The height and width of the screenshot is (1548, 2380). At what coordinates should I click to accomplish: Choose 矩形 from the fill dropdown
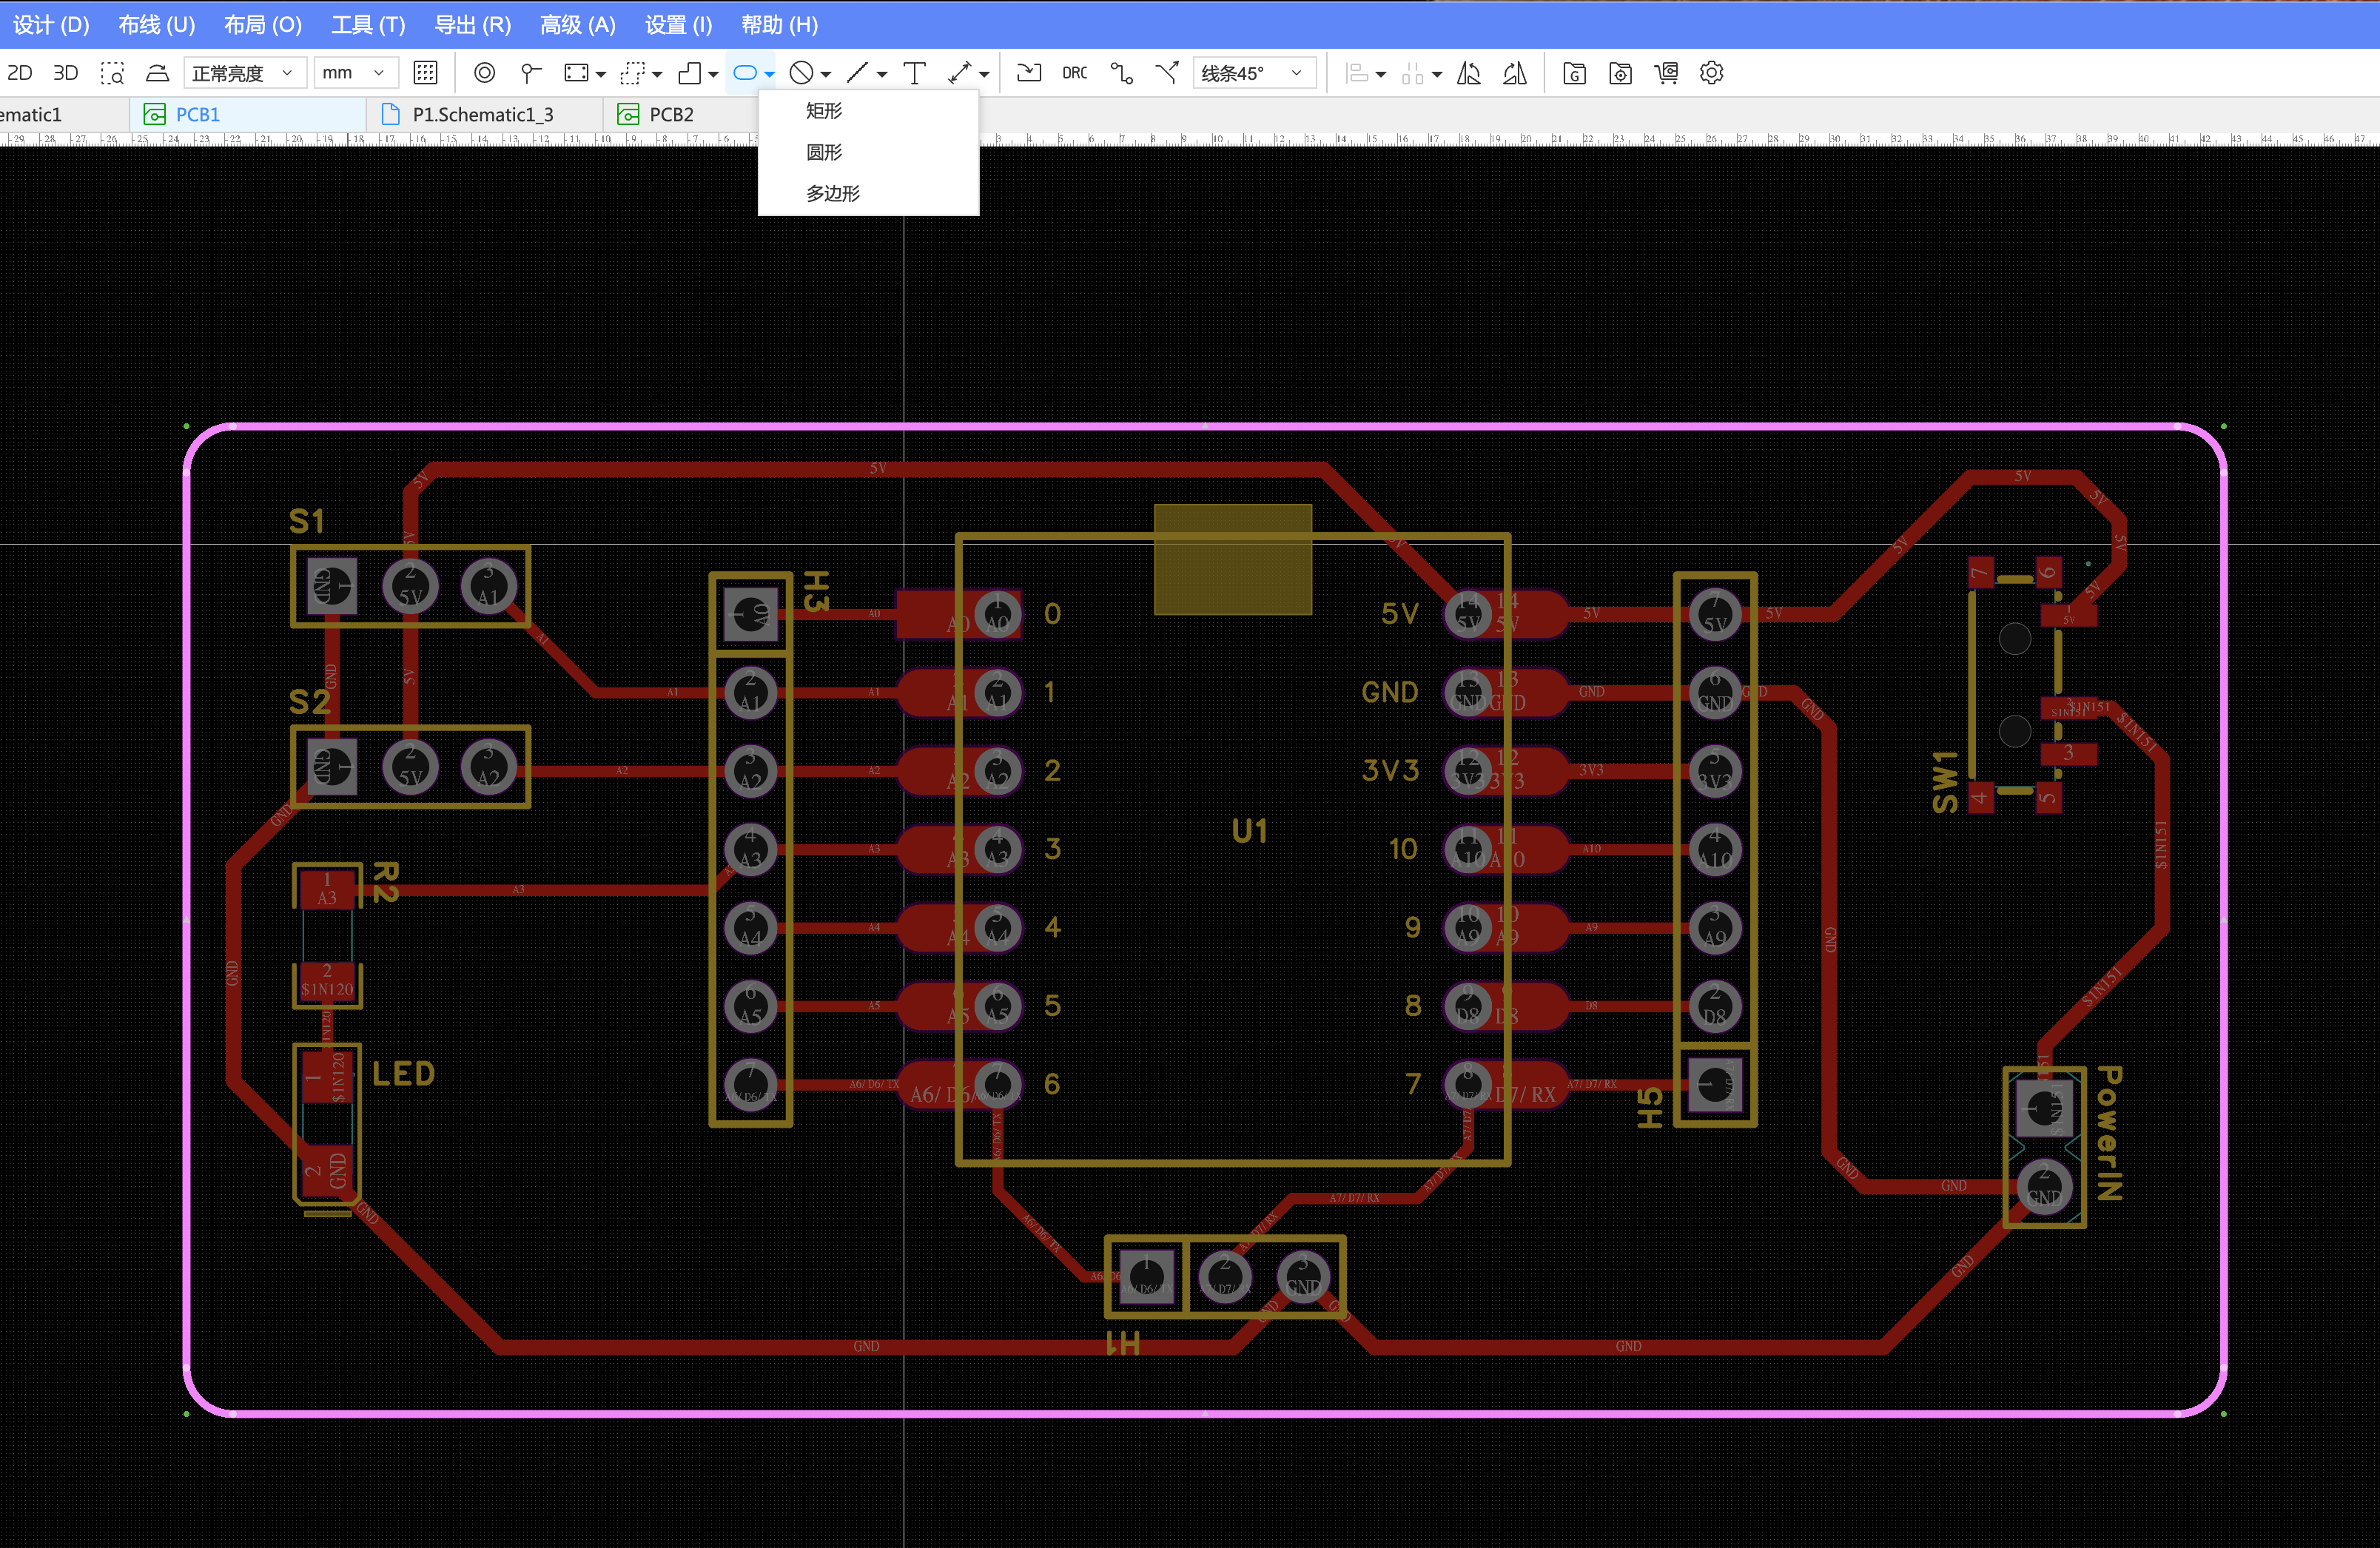[x=868, y=111]
